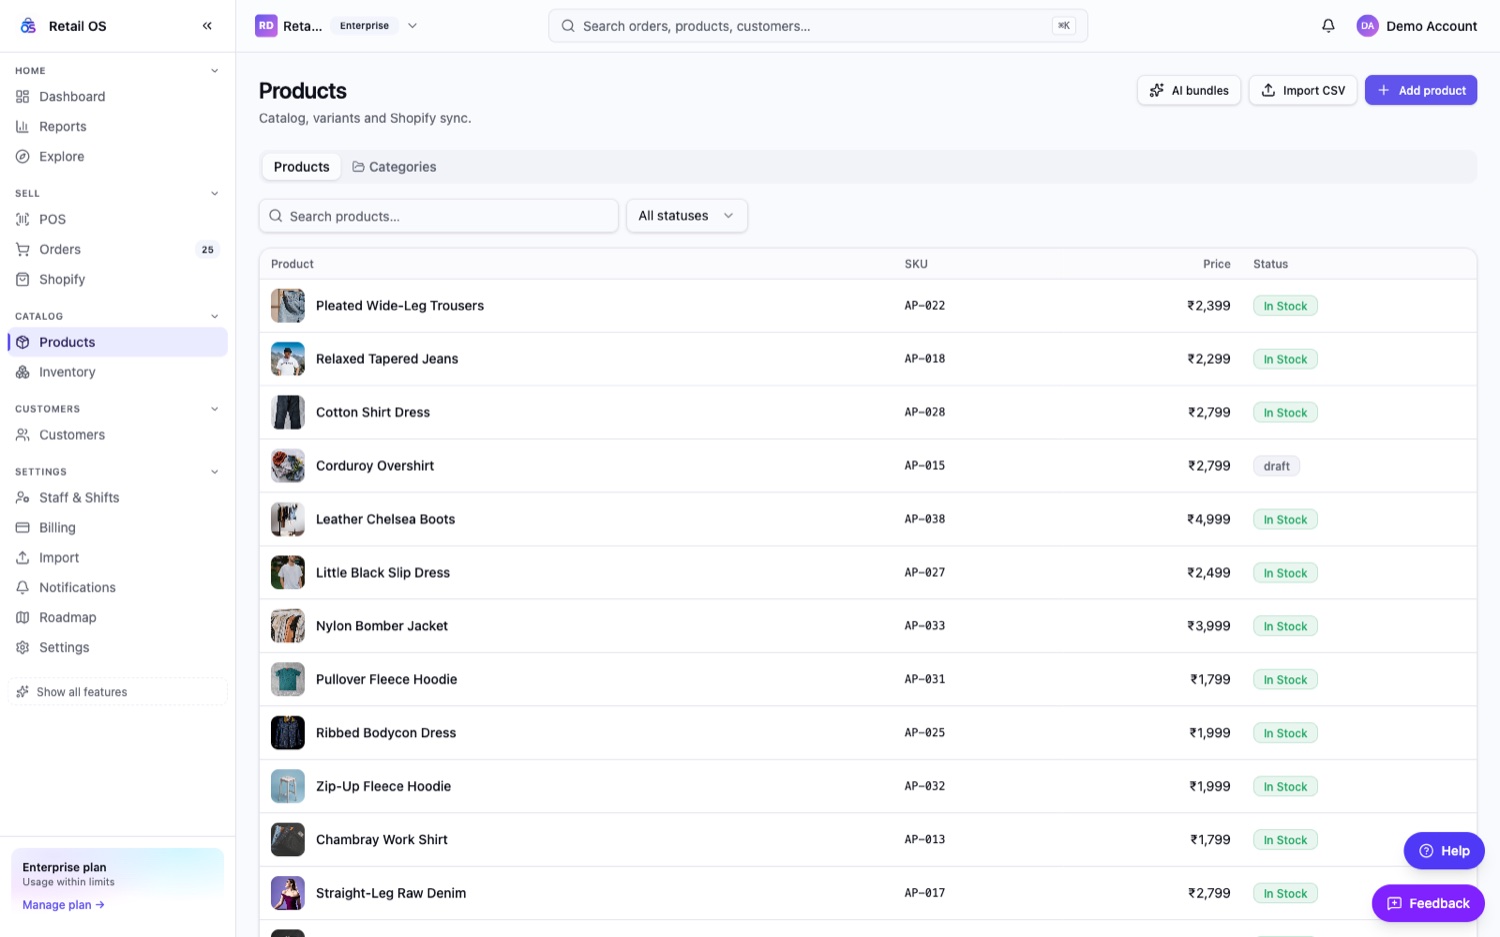Click the Products cube icon in the sidebar
1500x937 pixels.
(x=23, y=342)
